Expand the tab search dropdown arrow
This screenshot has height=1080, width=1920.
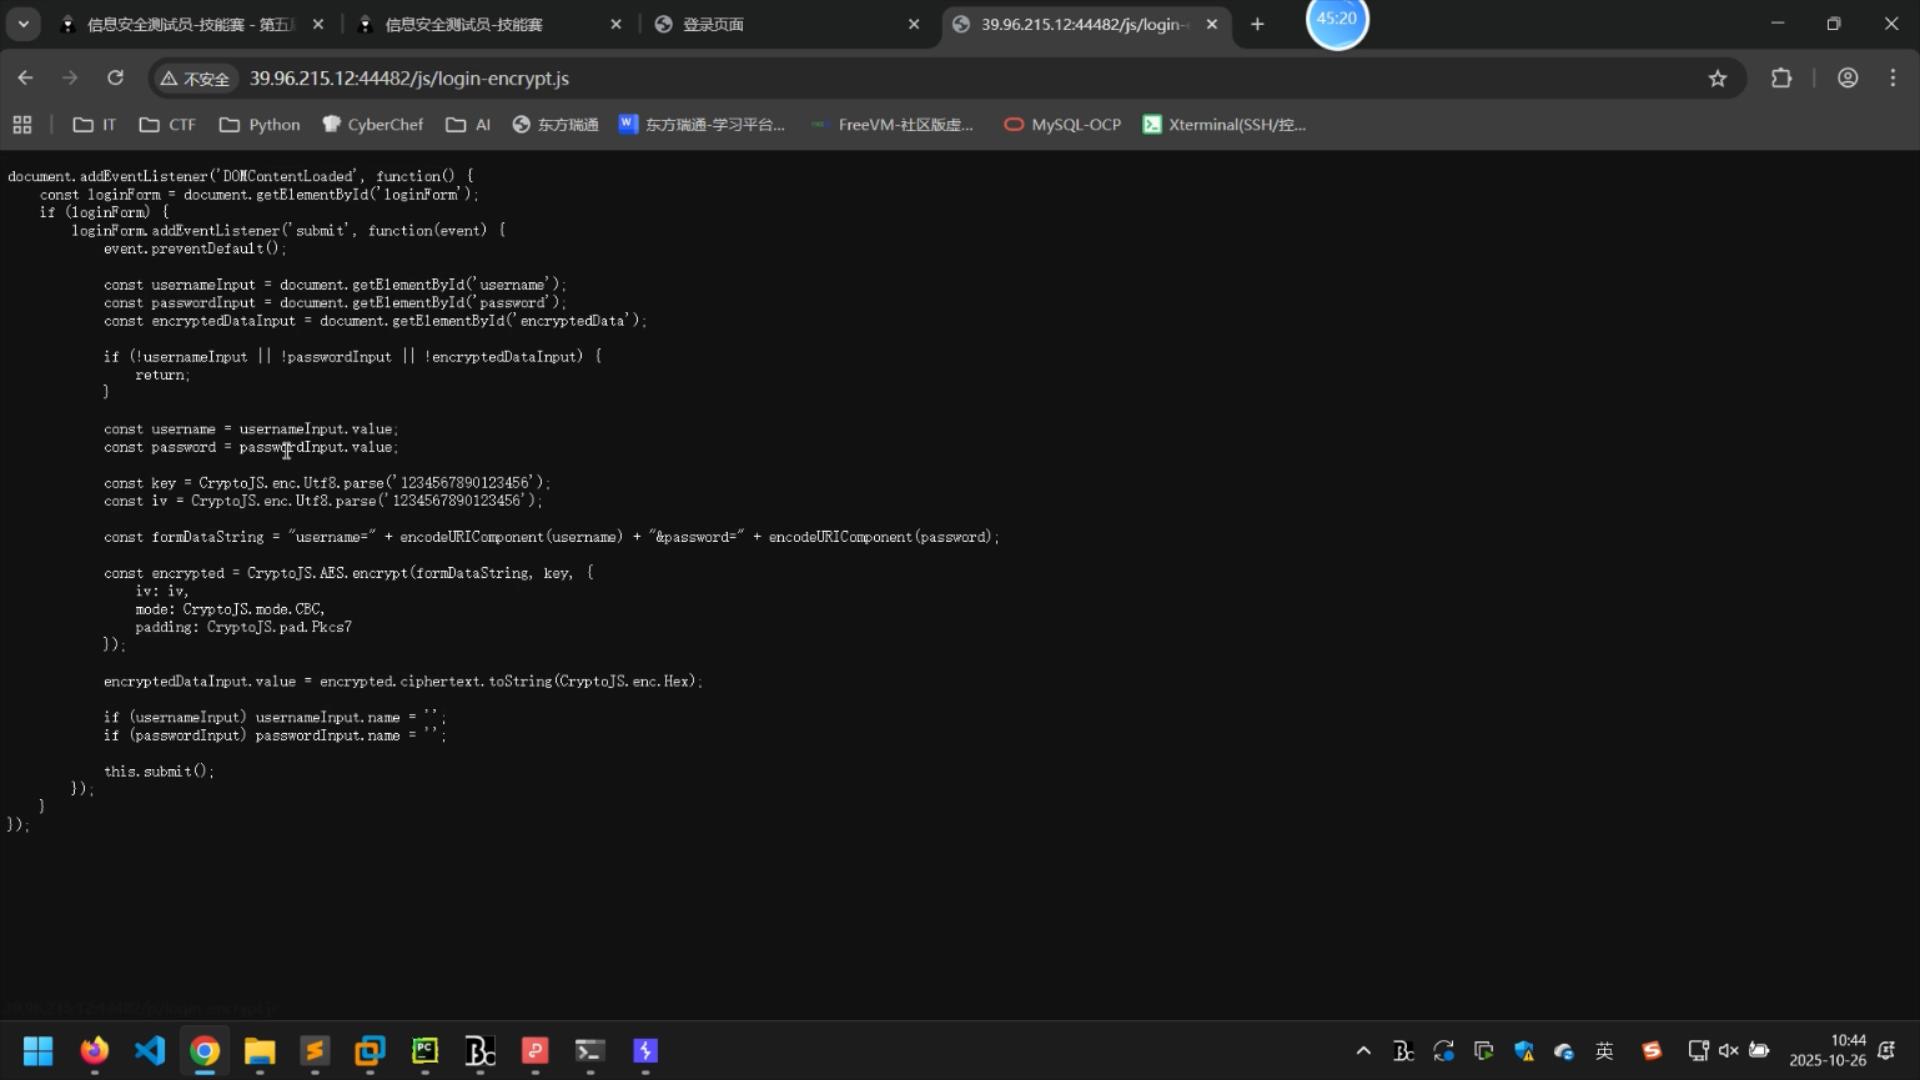click(23, 24)
